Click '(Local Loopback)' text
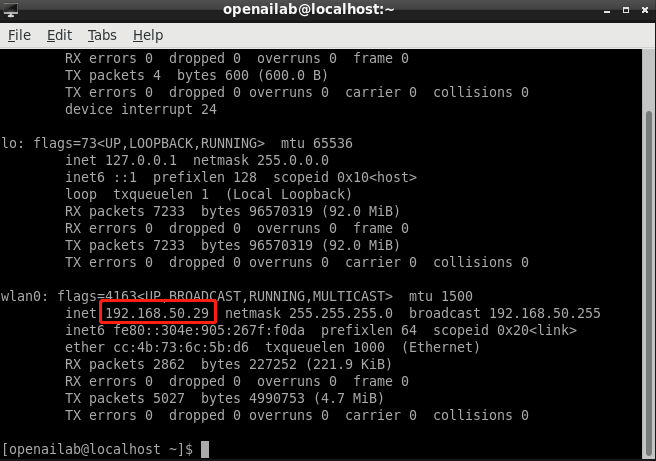This screenshot has width=656, height=461. coord(289,194)
